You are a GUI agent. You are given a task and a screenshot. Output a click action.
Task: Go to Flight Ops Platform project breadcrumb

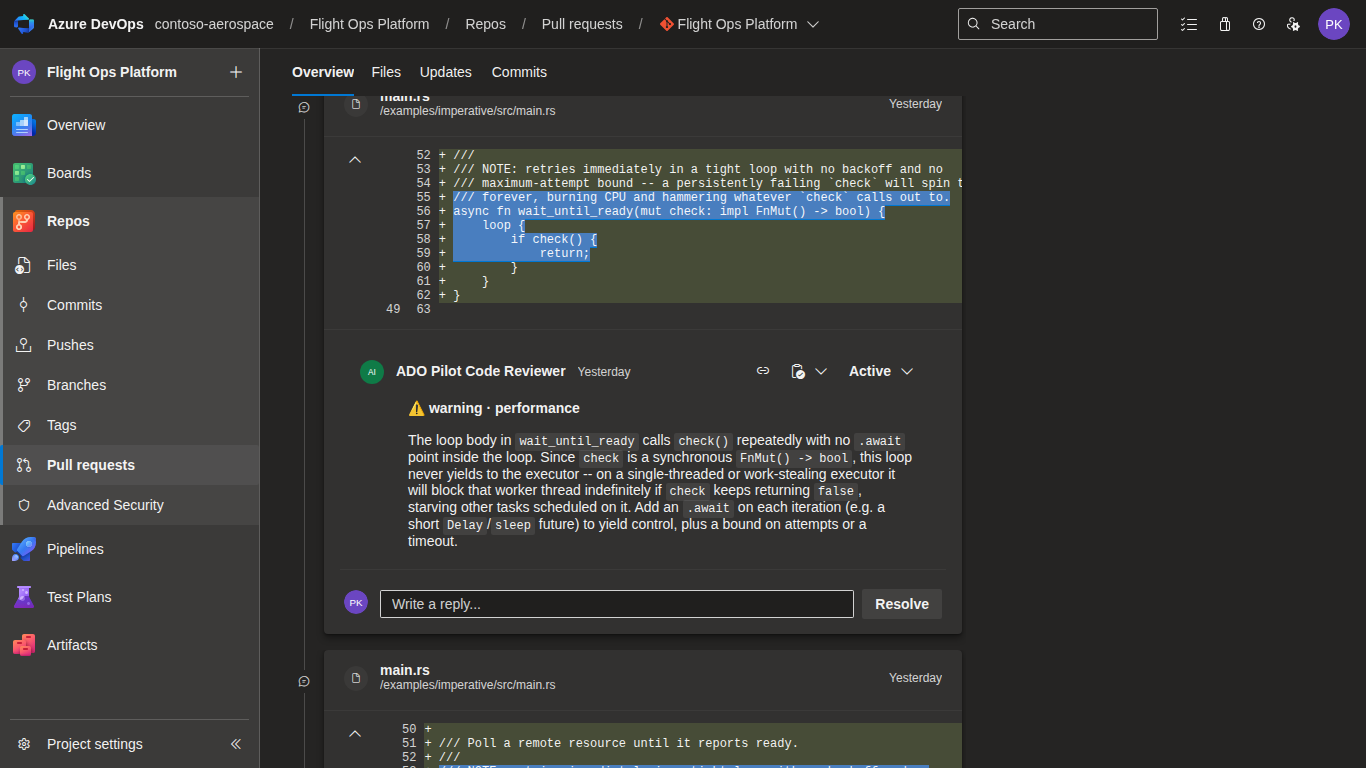click(370, 24)
